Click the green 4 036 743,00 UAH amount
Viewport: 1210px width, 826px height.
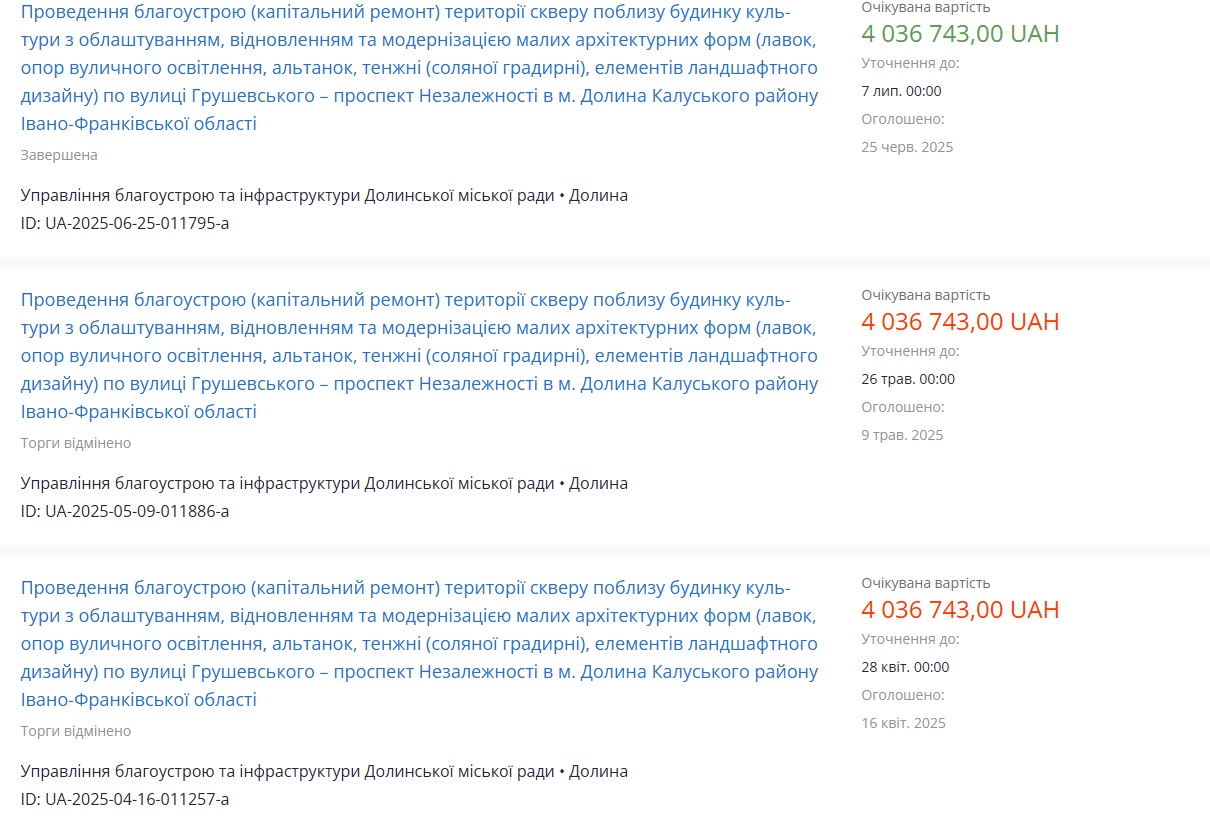(x=960, y=34)
